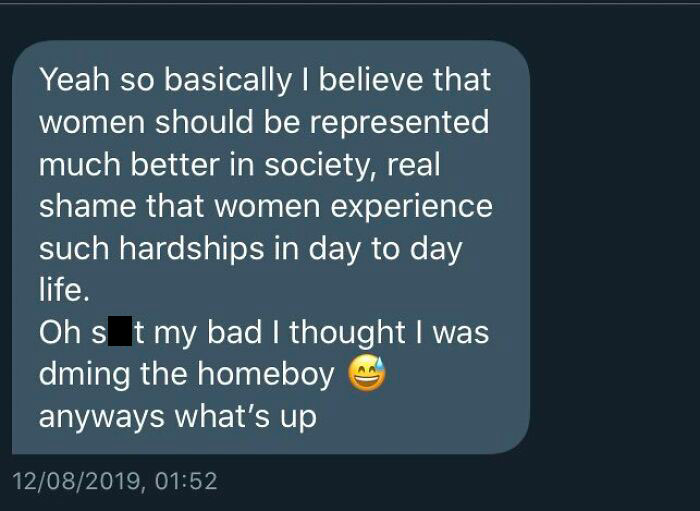The image size is (700, 511).
Task: Click the word 'hardships' in the message
Action: pyautogui.click(x=192, y=249)
